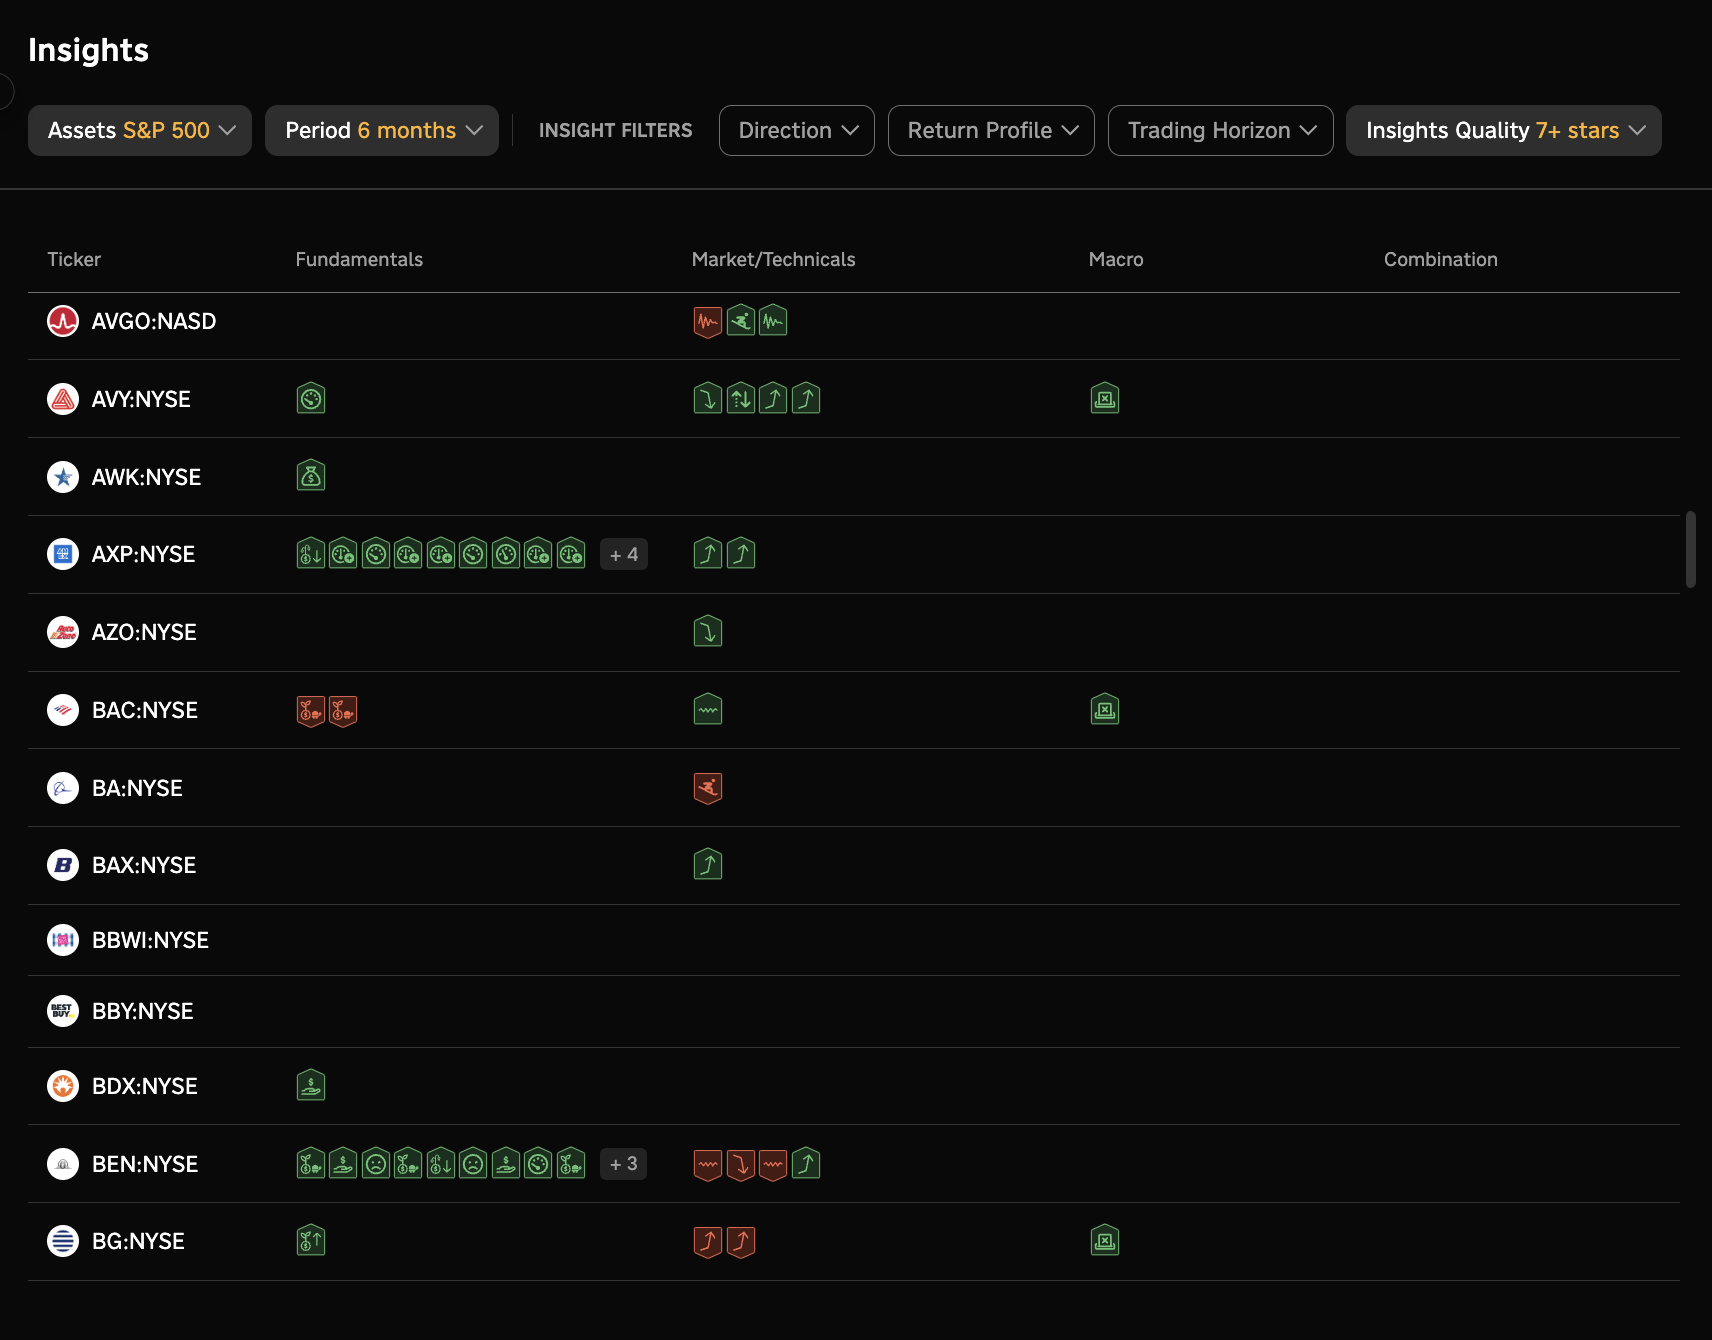
Task: Open the BBY:NYSE ticker
Action: click(142, 1011)
